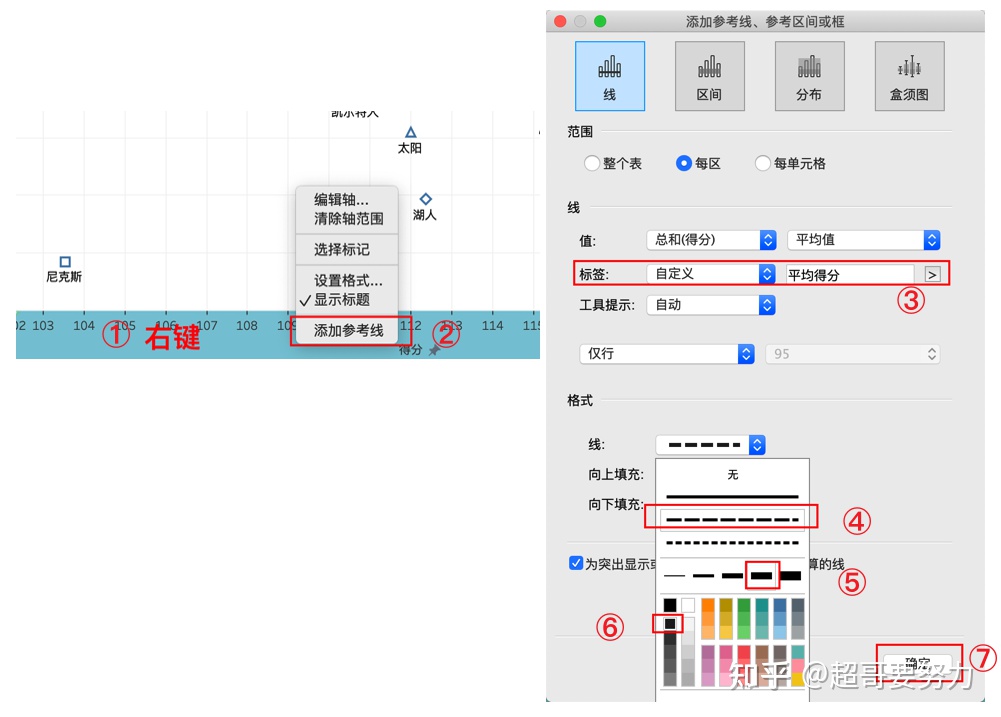
Task: Choose the second thinnest line thickness
Action: (x=704, y=576)
